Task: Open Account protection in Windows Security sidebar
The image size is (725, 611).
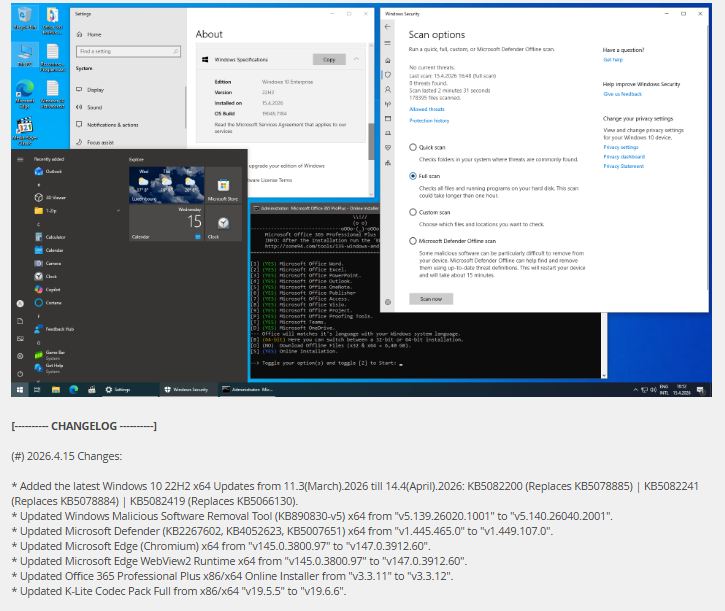Action: pyautogui.click(x=387, y=89)
